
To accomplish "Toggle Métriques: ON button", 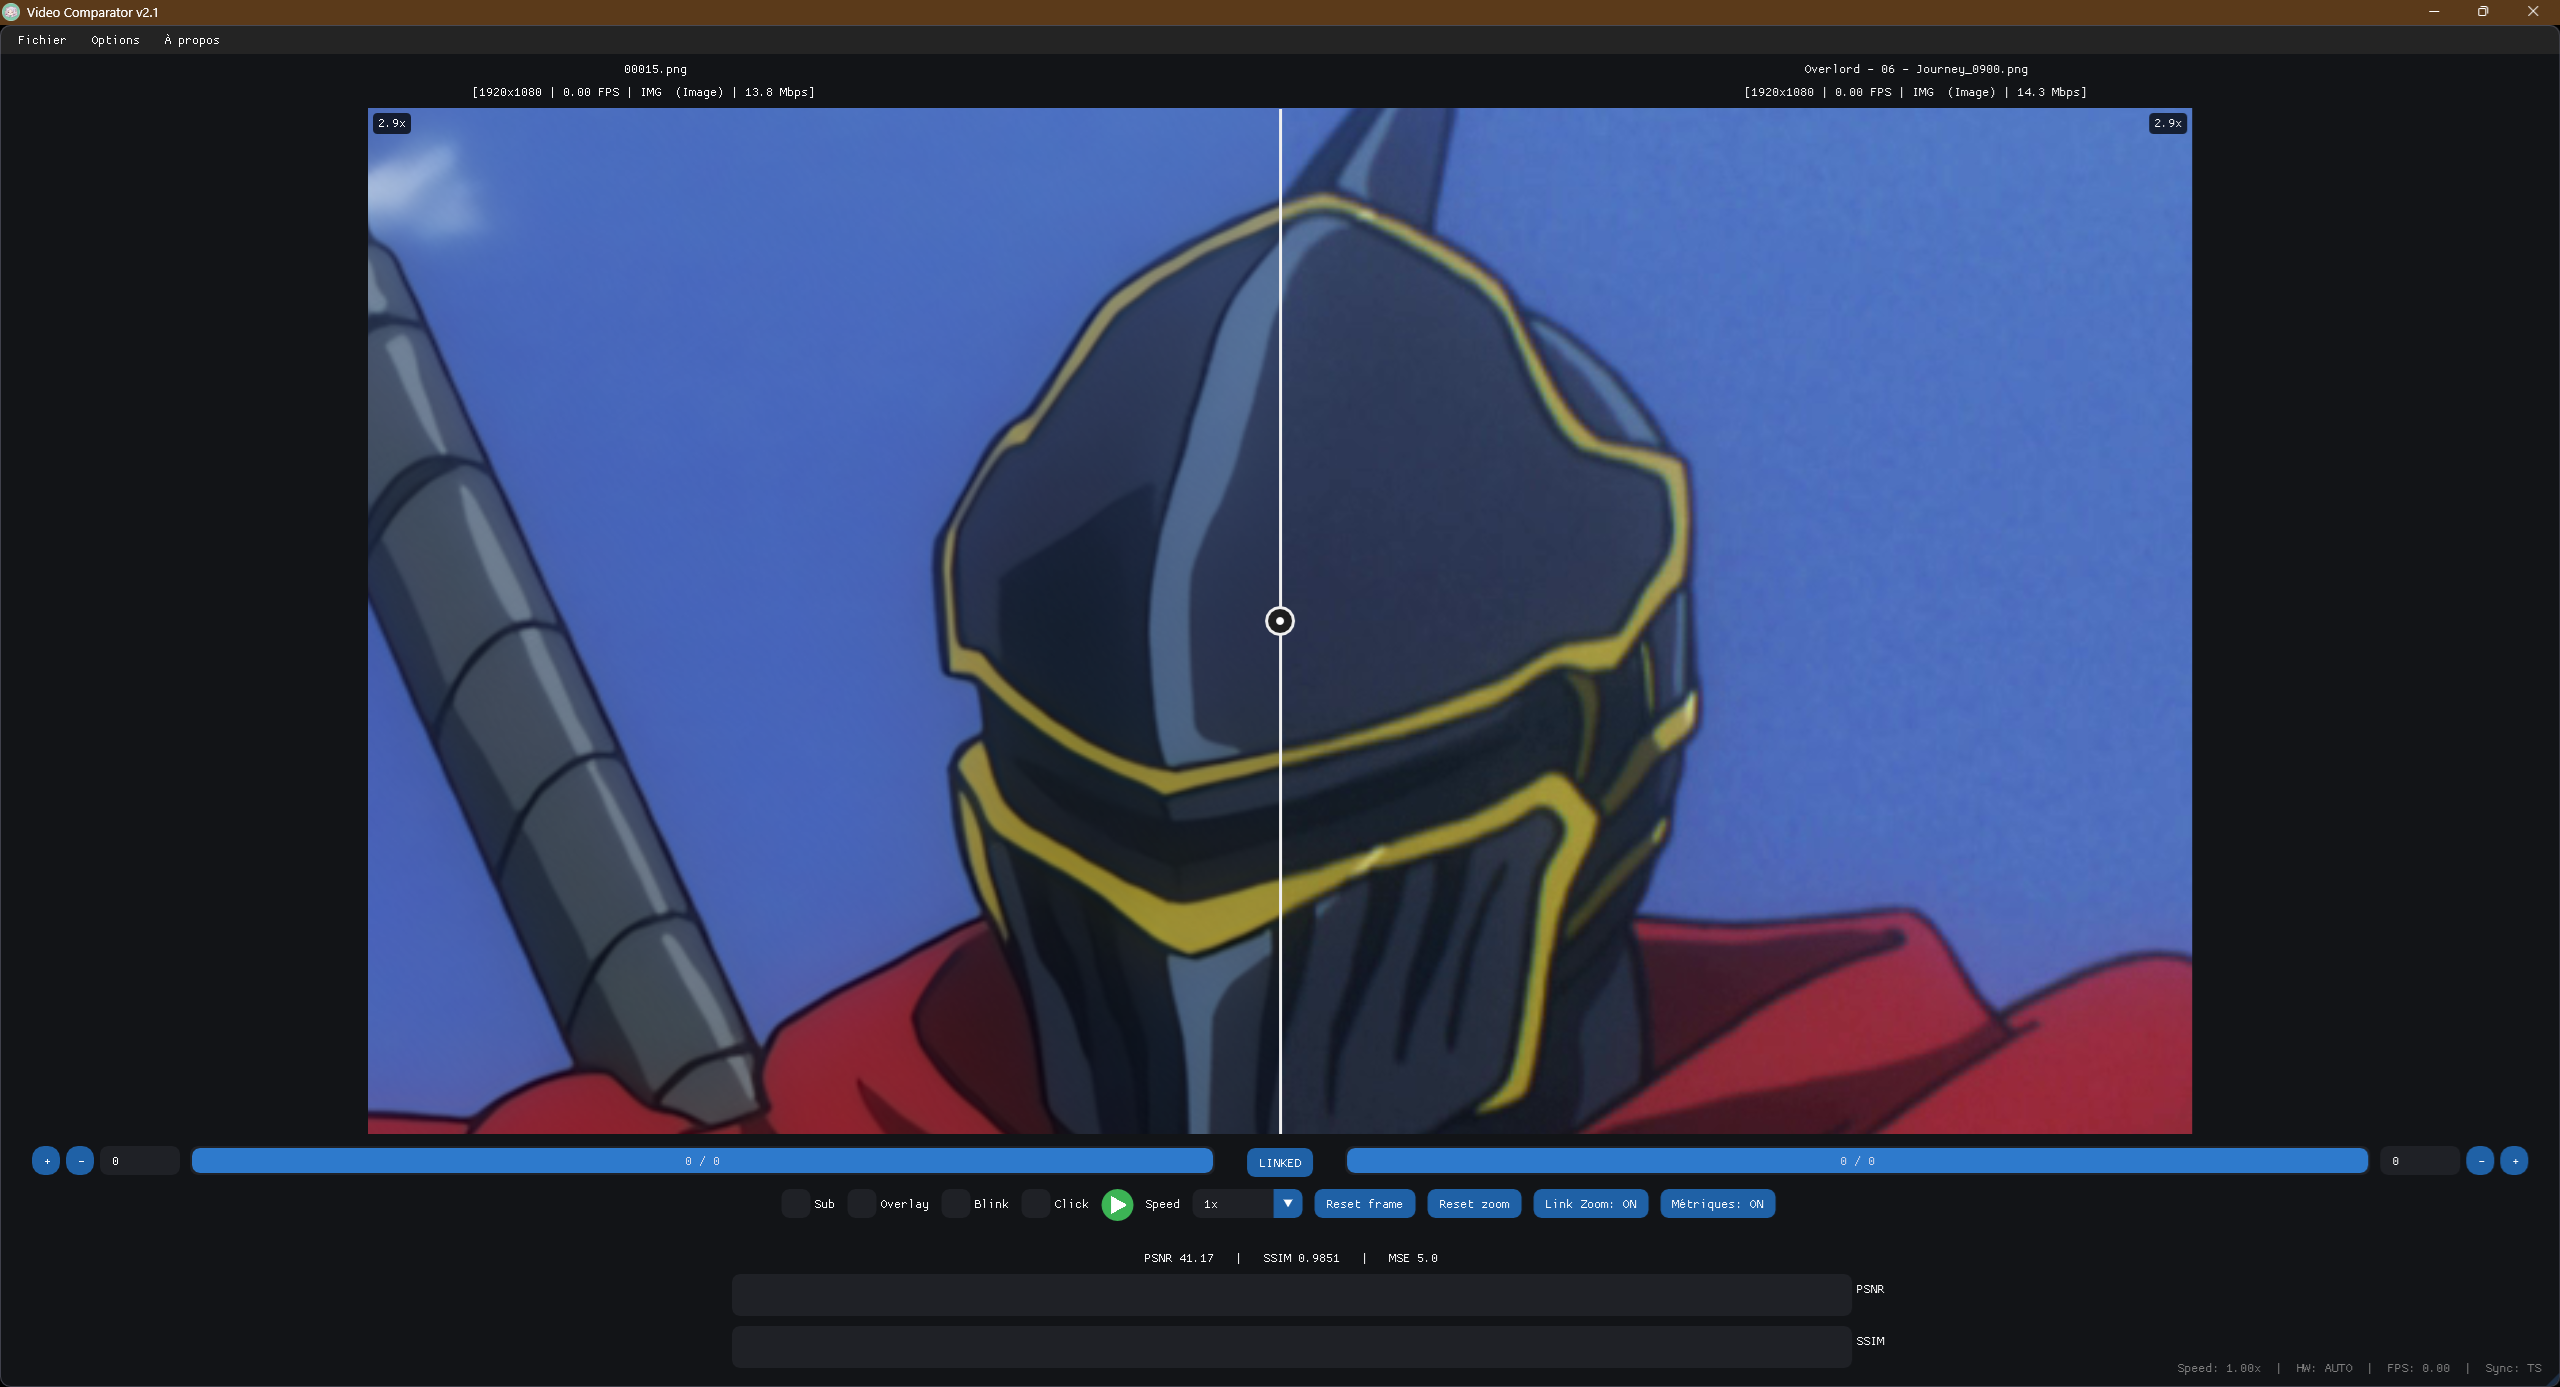I will point(1717,1204).
